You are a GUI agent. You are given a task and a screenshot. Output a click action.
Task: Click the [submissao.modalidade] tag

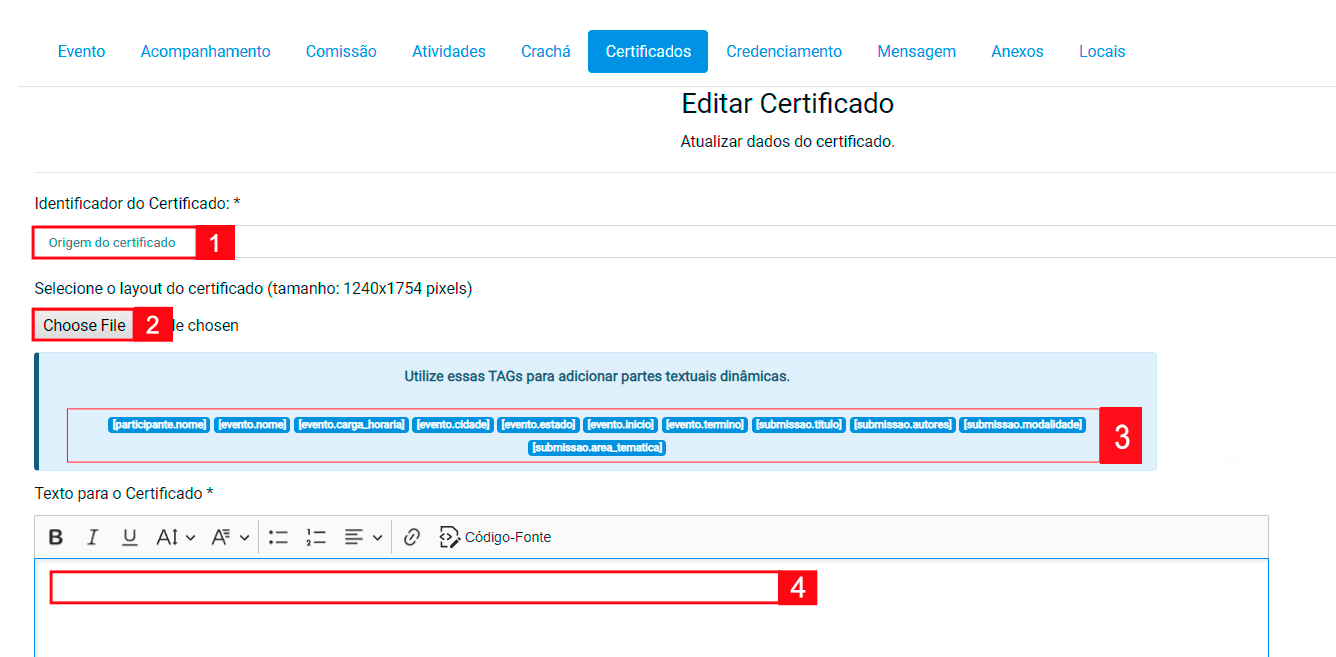click(x=1022, y=425)
